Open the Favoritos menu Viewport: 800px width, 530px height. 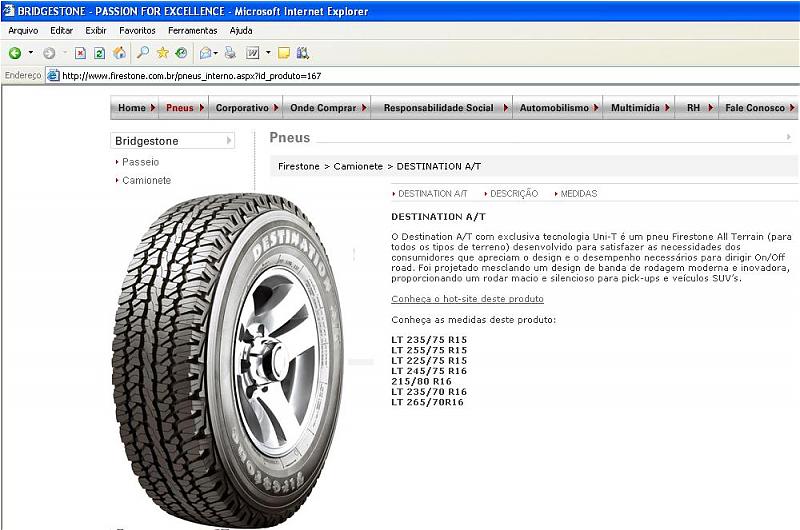point(137,31)
